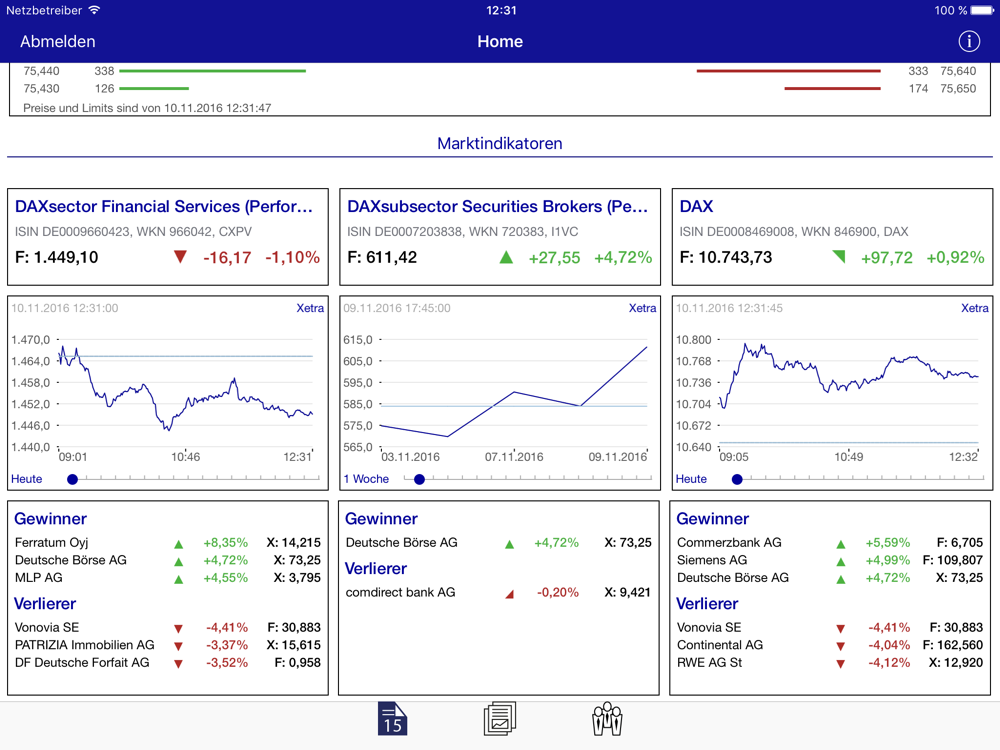Select DF Deutsche Forfait AG row
The image size is (1000, 750).
[168, 663]
